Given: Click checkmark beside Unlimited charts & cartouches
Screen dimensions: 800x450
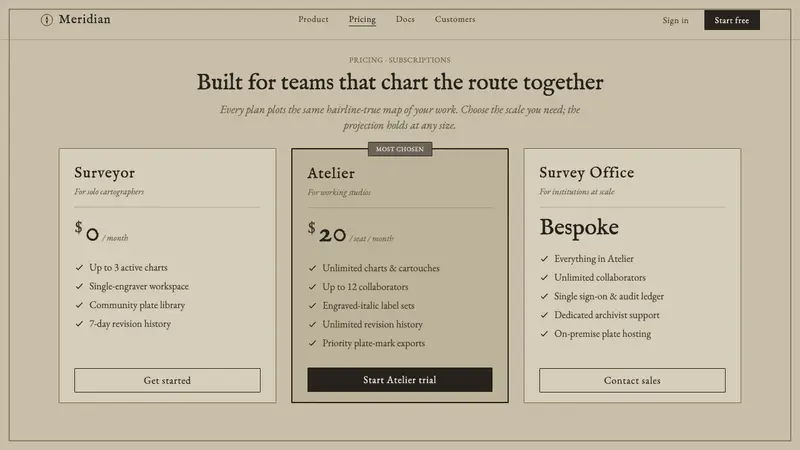Looking at the screenshot, I should [x=312, y=268].
